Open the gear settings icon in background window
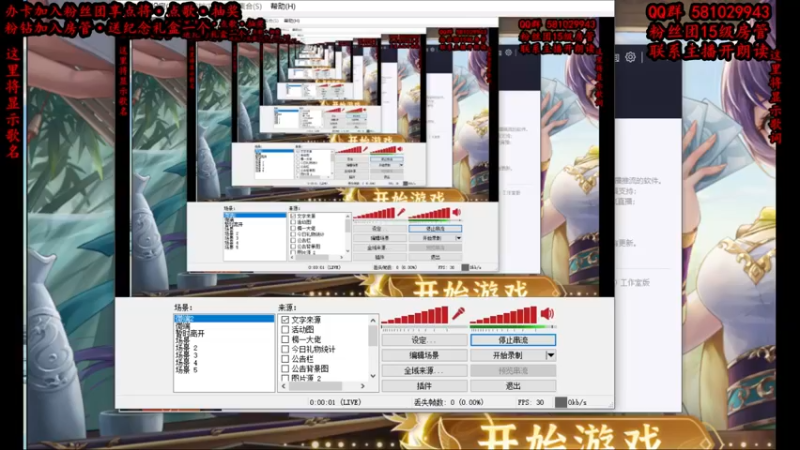Screen dimensions: 800x450 (x=631, y=57)
